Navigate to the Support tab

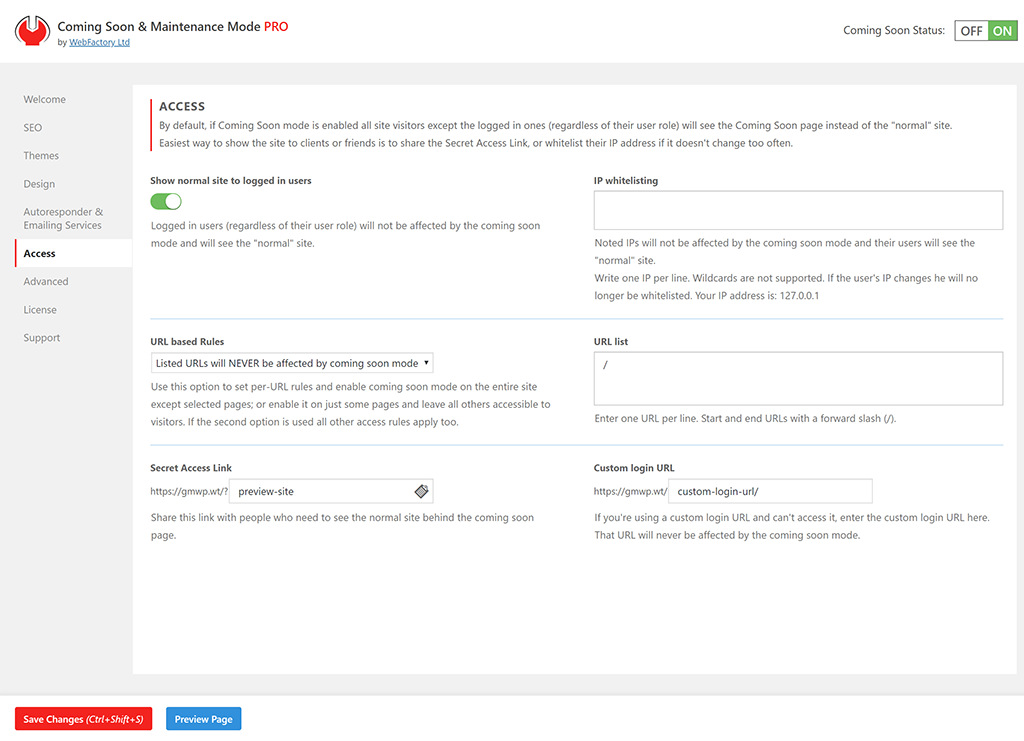coord(42,338)
